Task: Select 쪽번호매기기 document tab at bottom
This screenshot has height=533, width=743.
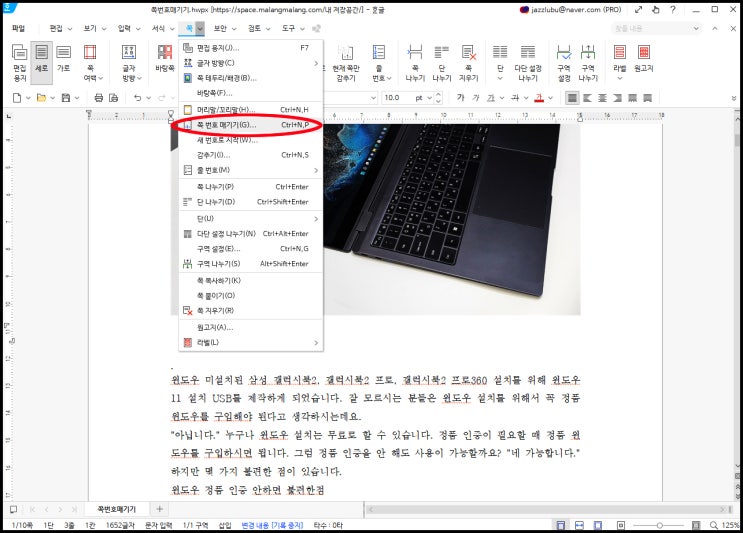Action: click(x=117, y=509)
